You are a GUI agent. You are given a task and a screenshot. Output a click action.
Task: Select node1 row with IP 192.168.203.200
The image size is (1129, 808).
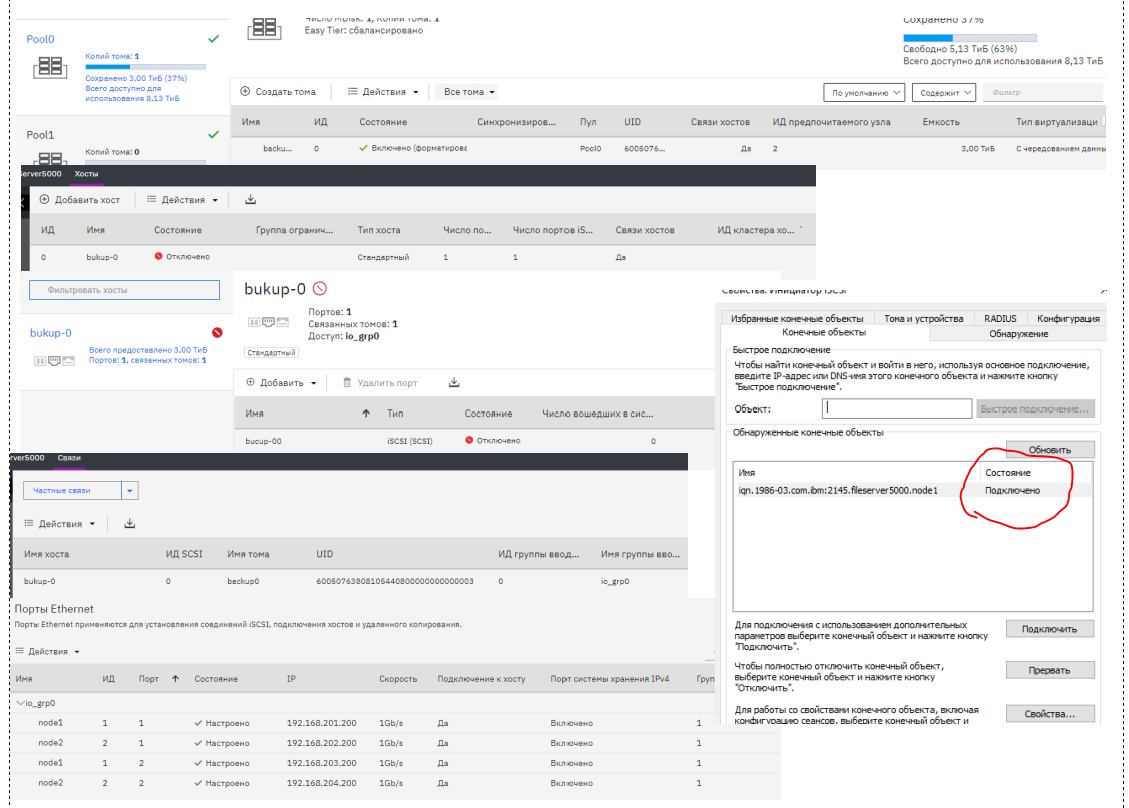tap(395, 763)
